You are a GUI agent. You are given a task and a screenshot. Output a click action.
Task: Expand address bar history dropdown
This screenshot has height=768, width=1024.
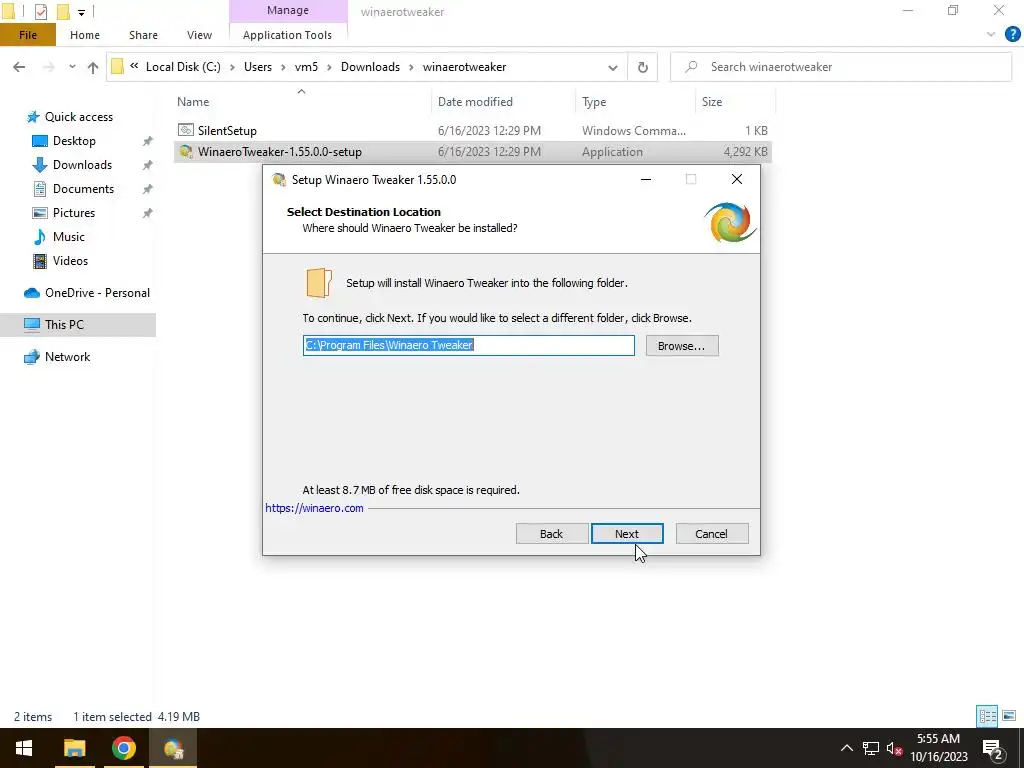(x=613, y=67)
